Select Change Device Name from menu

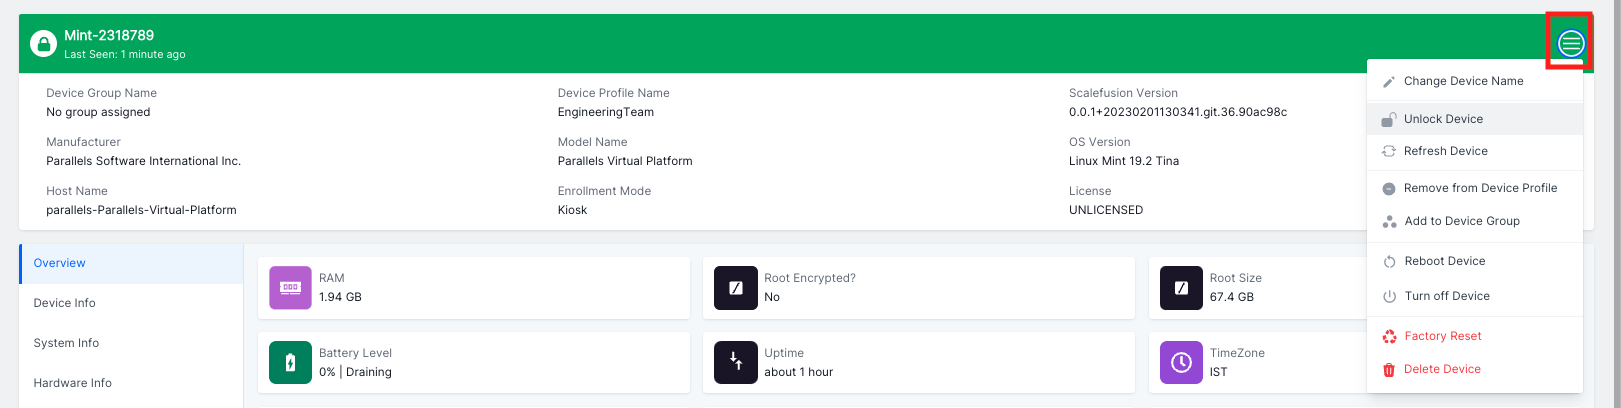click(1475, 81)
